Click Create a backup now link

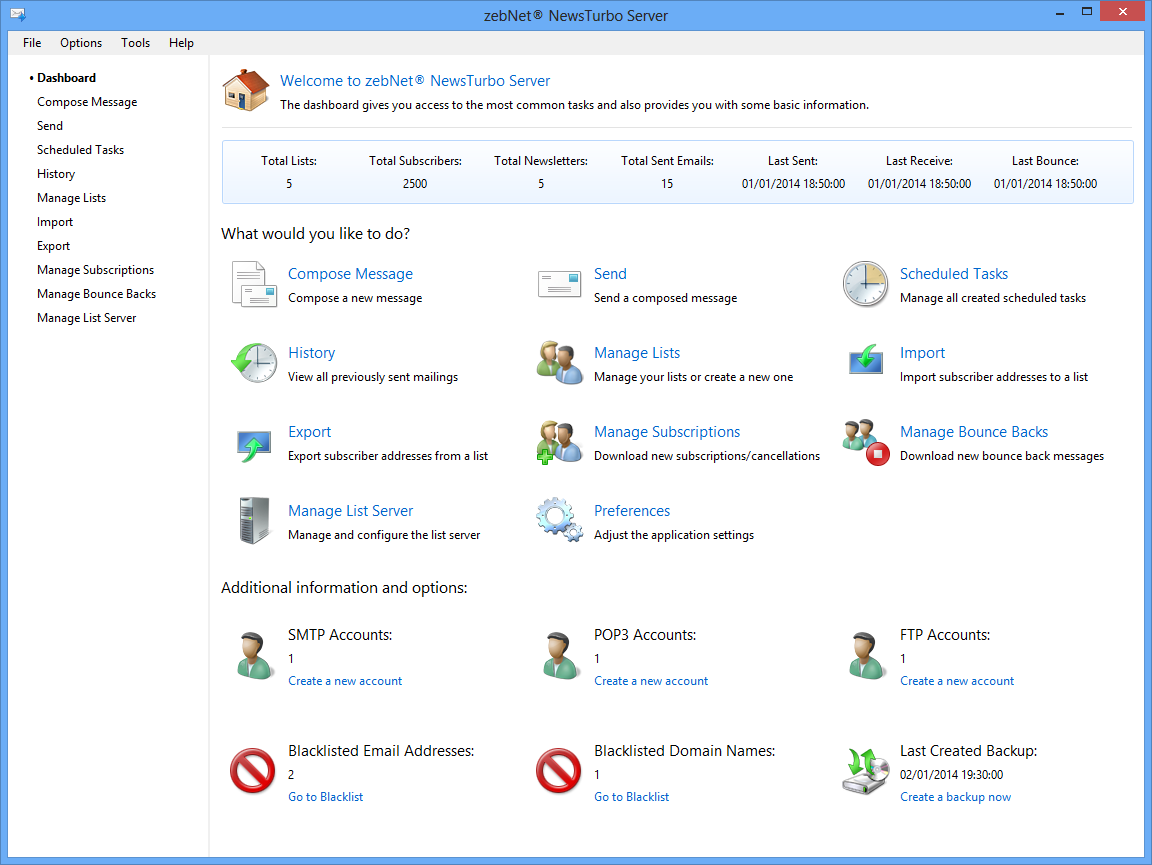tap(955, 797)
